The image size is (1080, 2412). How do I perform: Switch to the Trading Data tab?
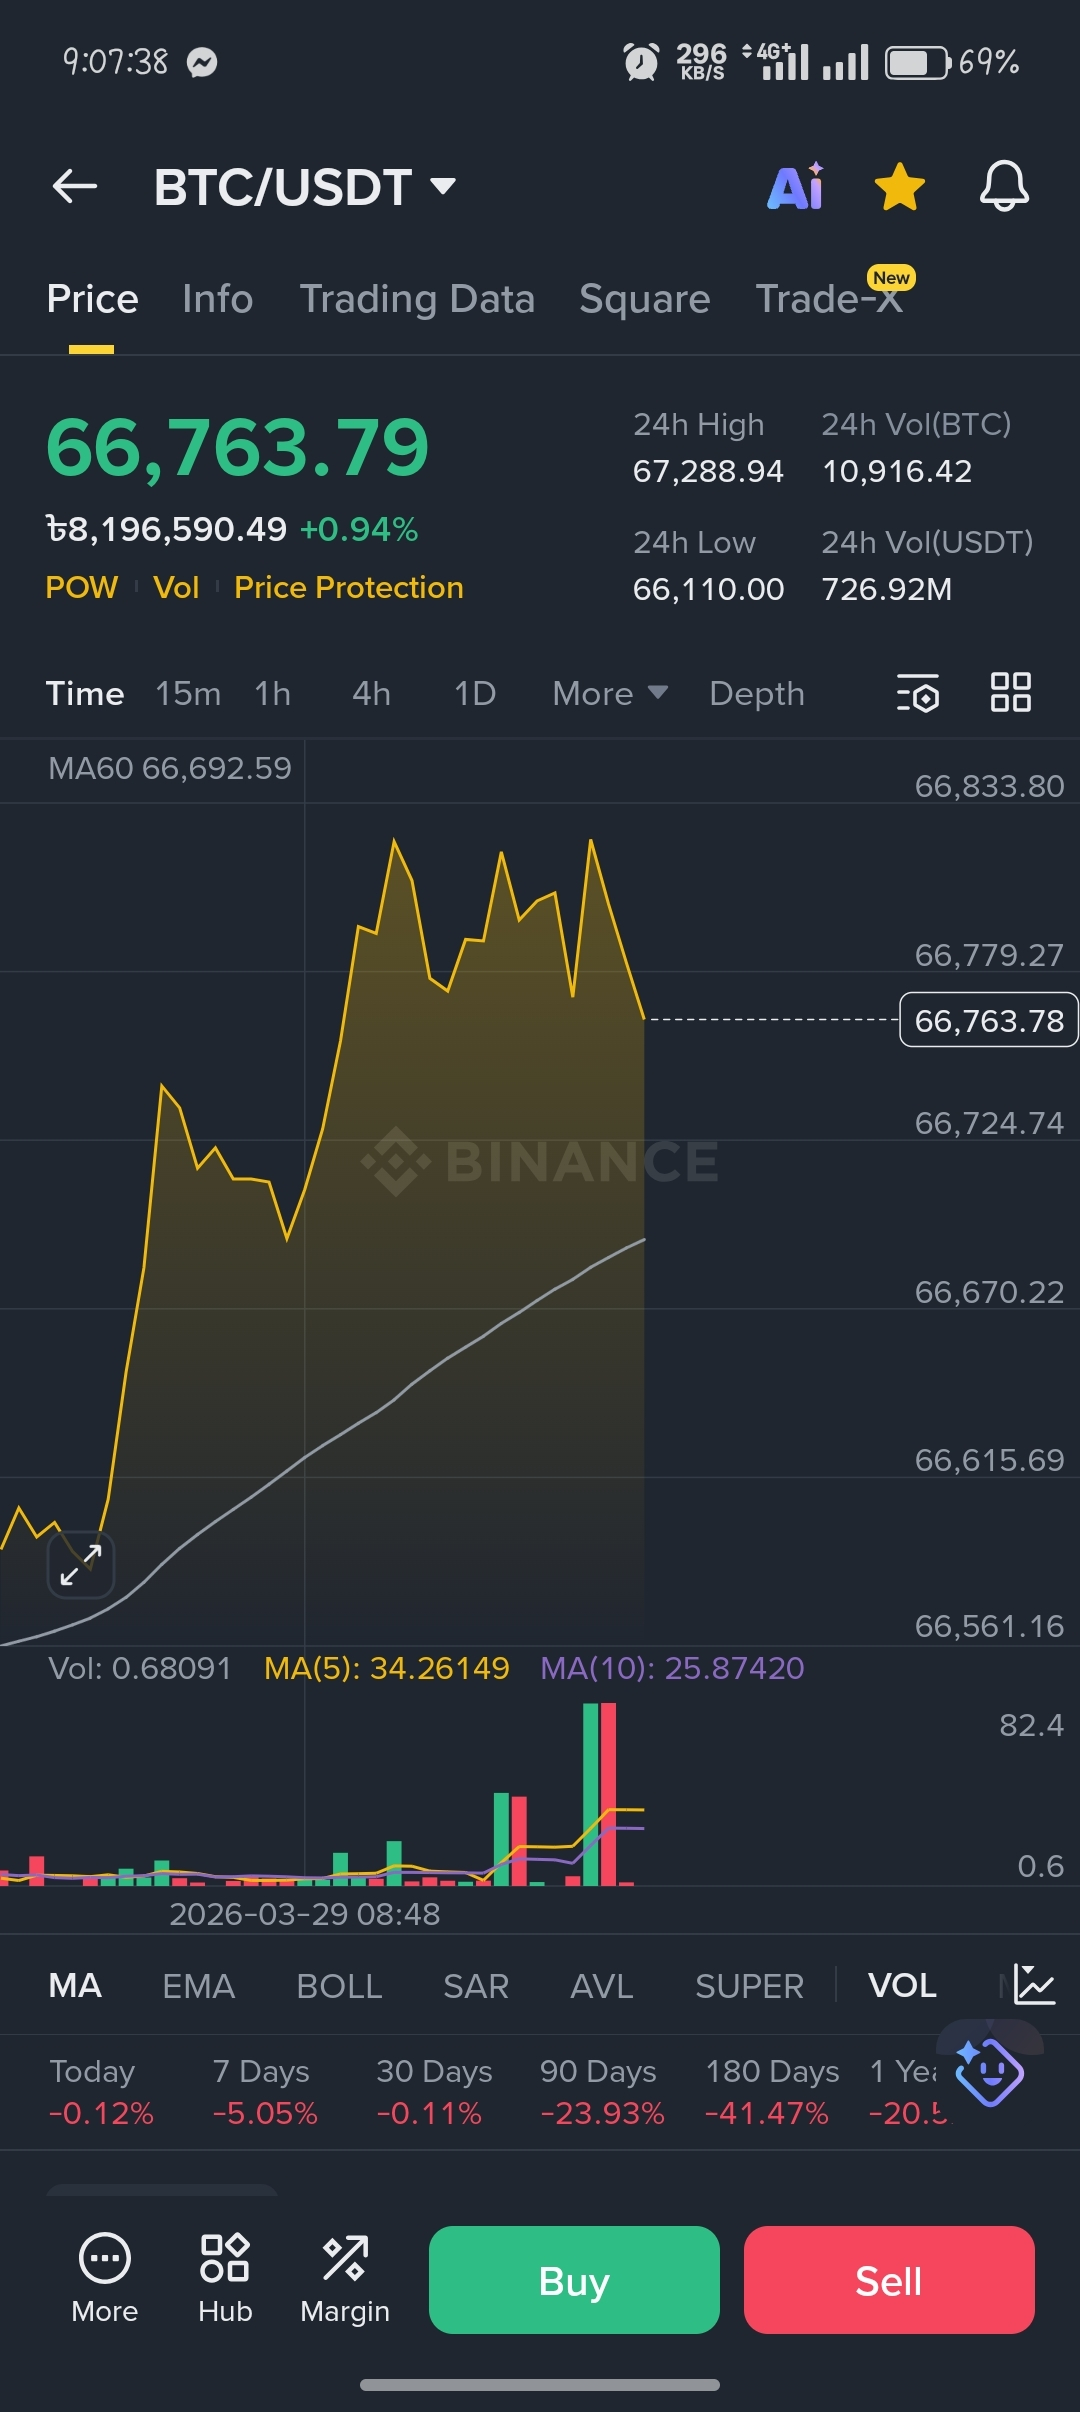pos(417,299)
